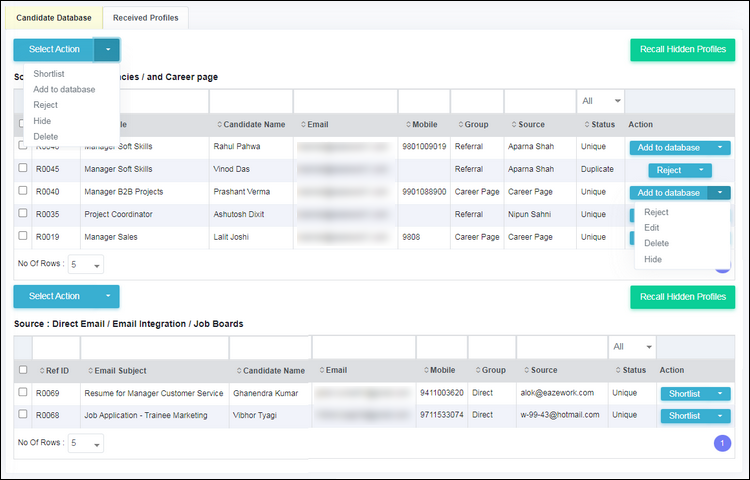
Task: Click Reject button for Vinod Das
Action: [x=669, y=170]
